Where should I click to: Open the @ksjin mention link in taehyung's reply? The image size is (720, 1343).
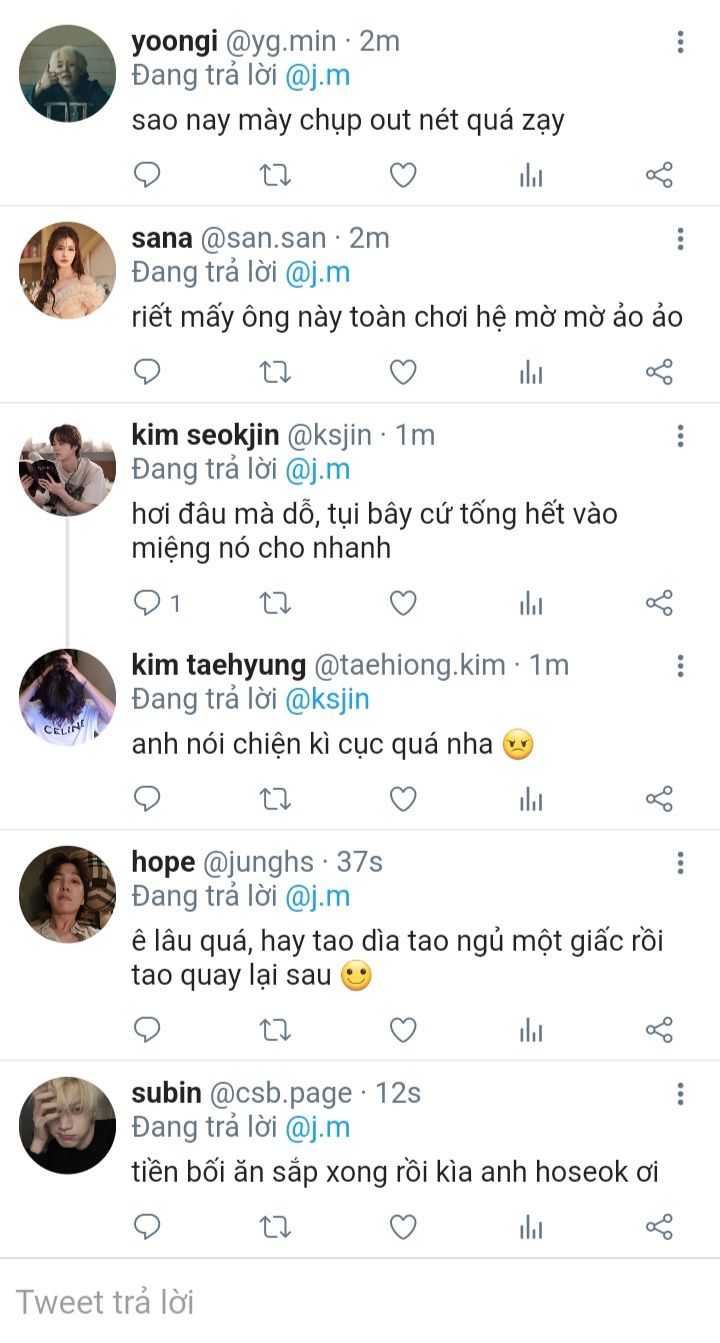click(x=327, y=699)
